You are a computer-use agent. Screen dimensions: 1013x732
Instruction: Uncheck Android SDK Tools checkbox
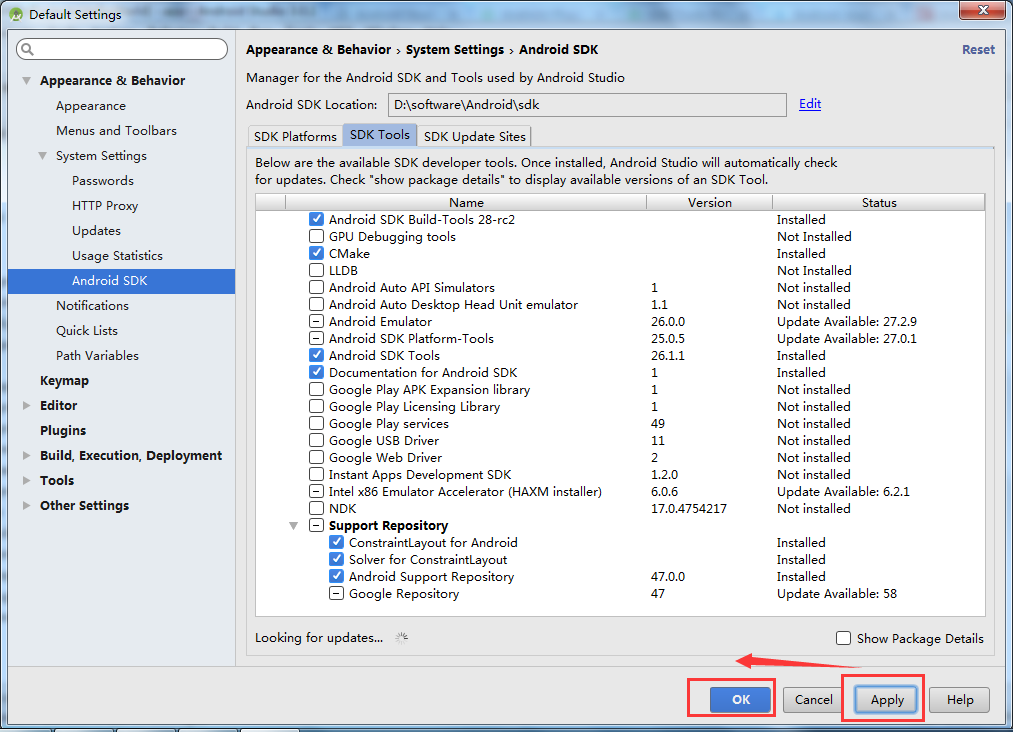317,355
